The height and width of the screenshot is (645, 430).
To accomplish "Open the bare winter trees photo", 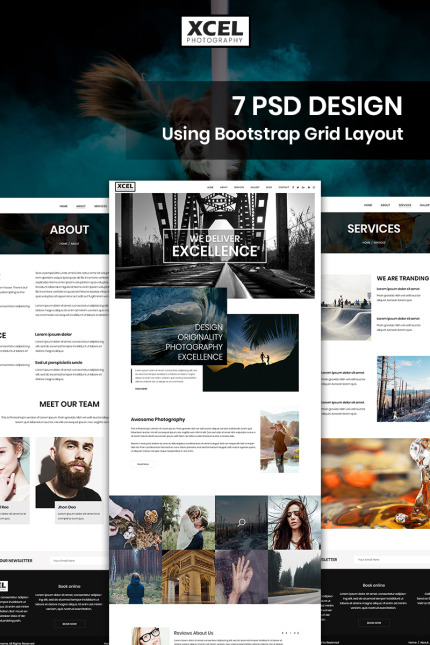I will pyautogui.click(x=403, y=389).
